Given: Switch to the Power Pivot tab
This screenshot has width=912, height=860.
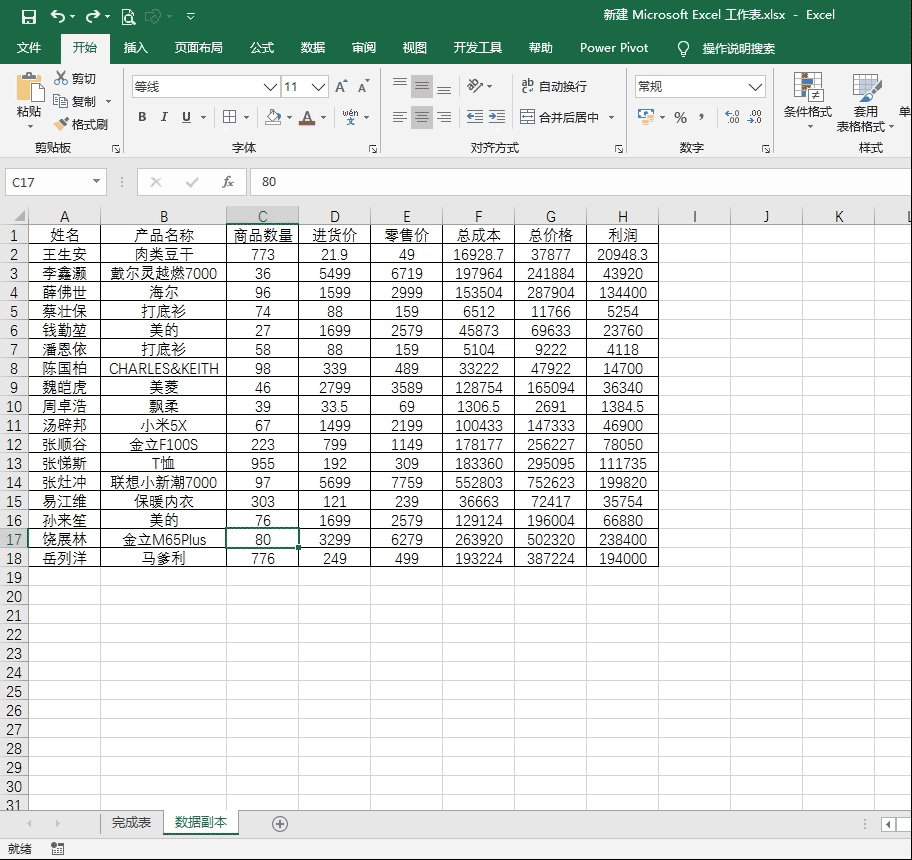Looking at the screenshot, I should [x=614, y=48].
